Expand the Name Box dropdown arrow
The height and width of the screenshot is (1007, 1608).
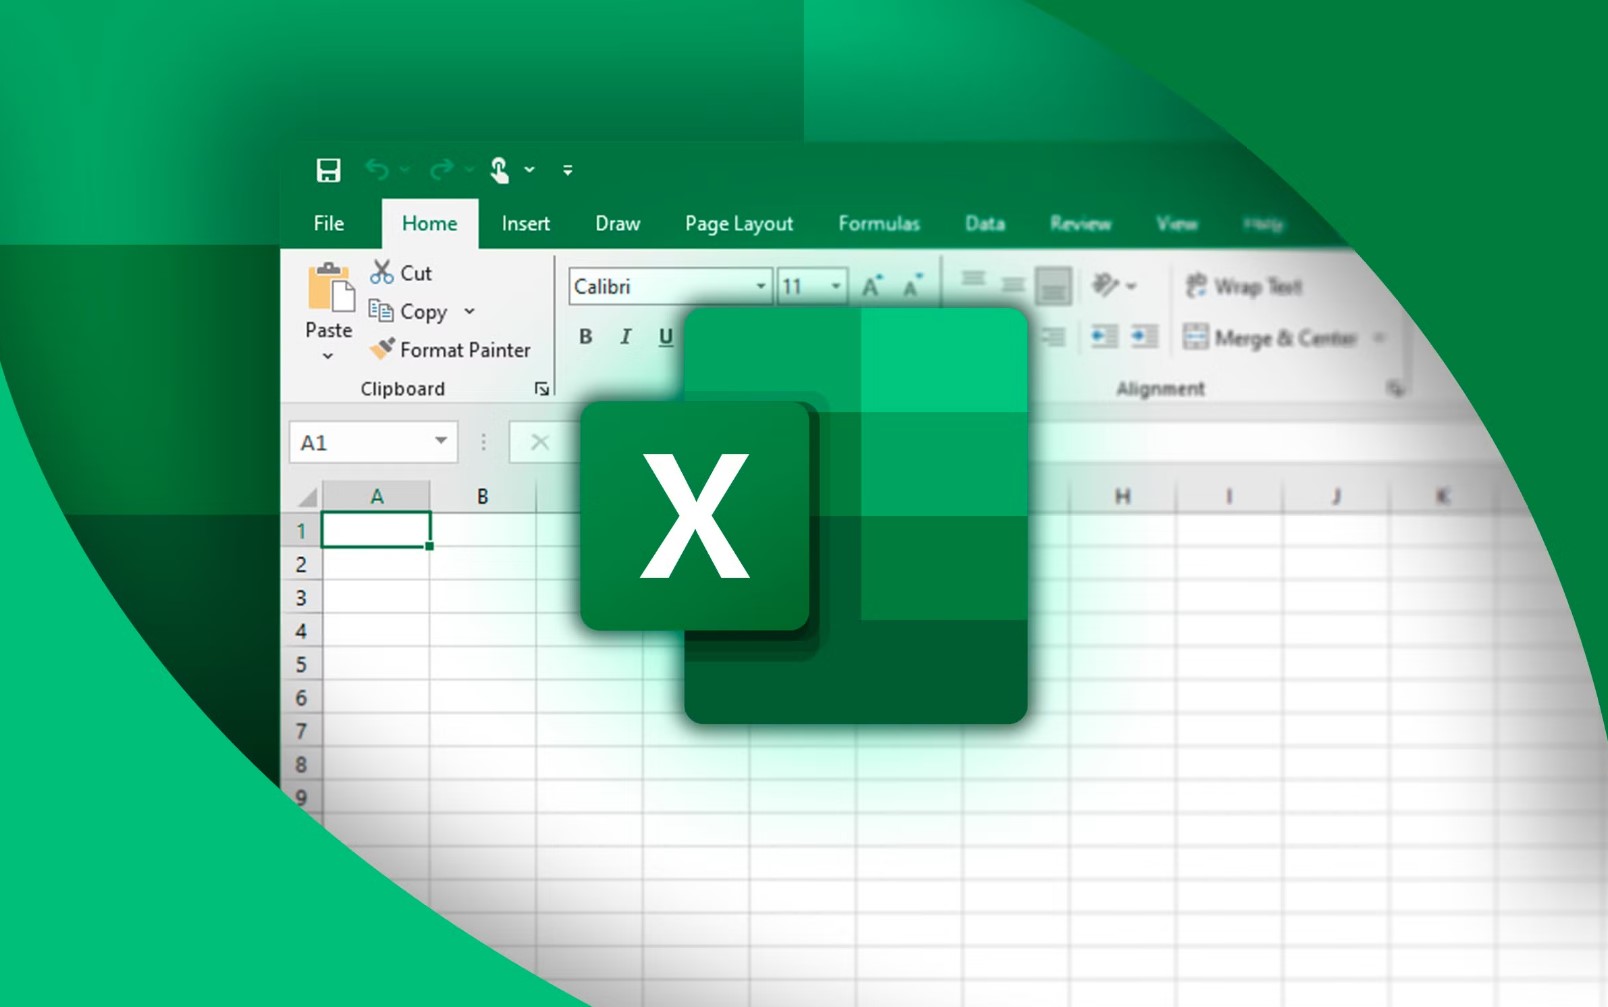[440, 441]
